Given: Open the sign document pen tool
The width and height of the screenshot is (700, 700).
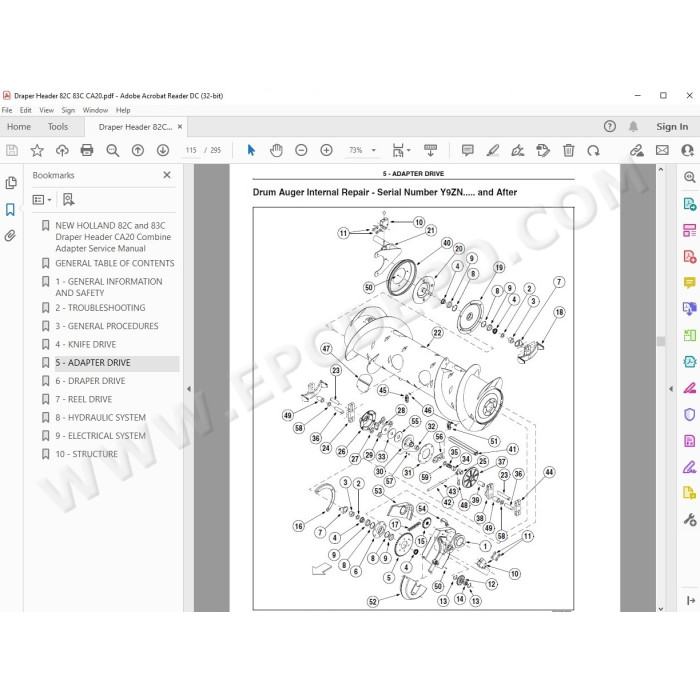Looking at the screenshot, I should tap(518, 150).
